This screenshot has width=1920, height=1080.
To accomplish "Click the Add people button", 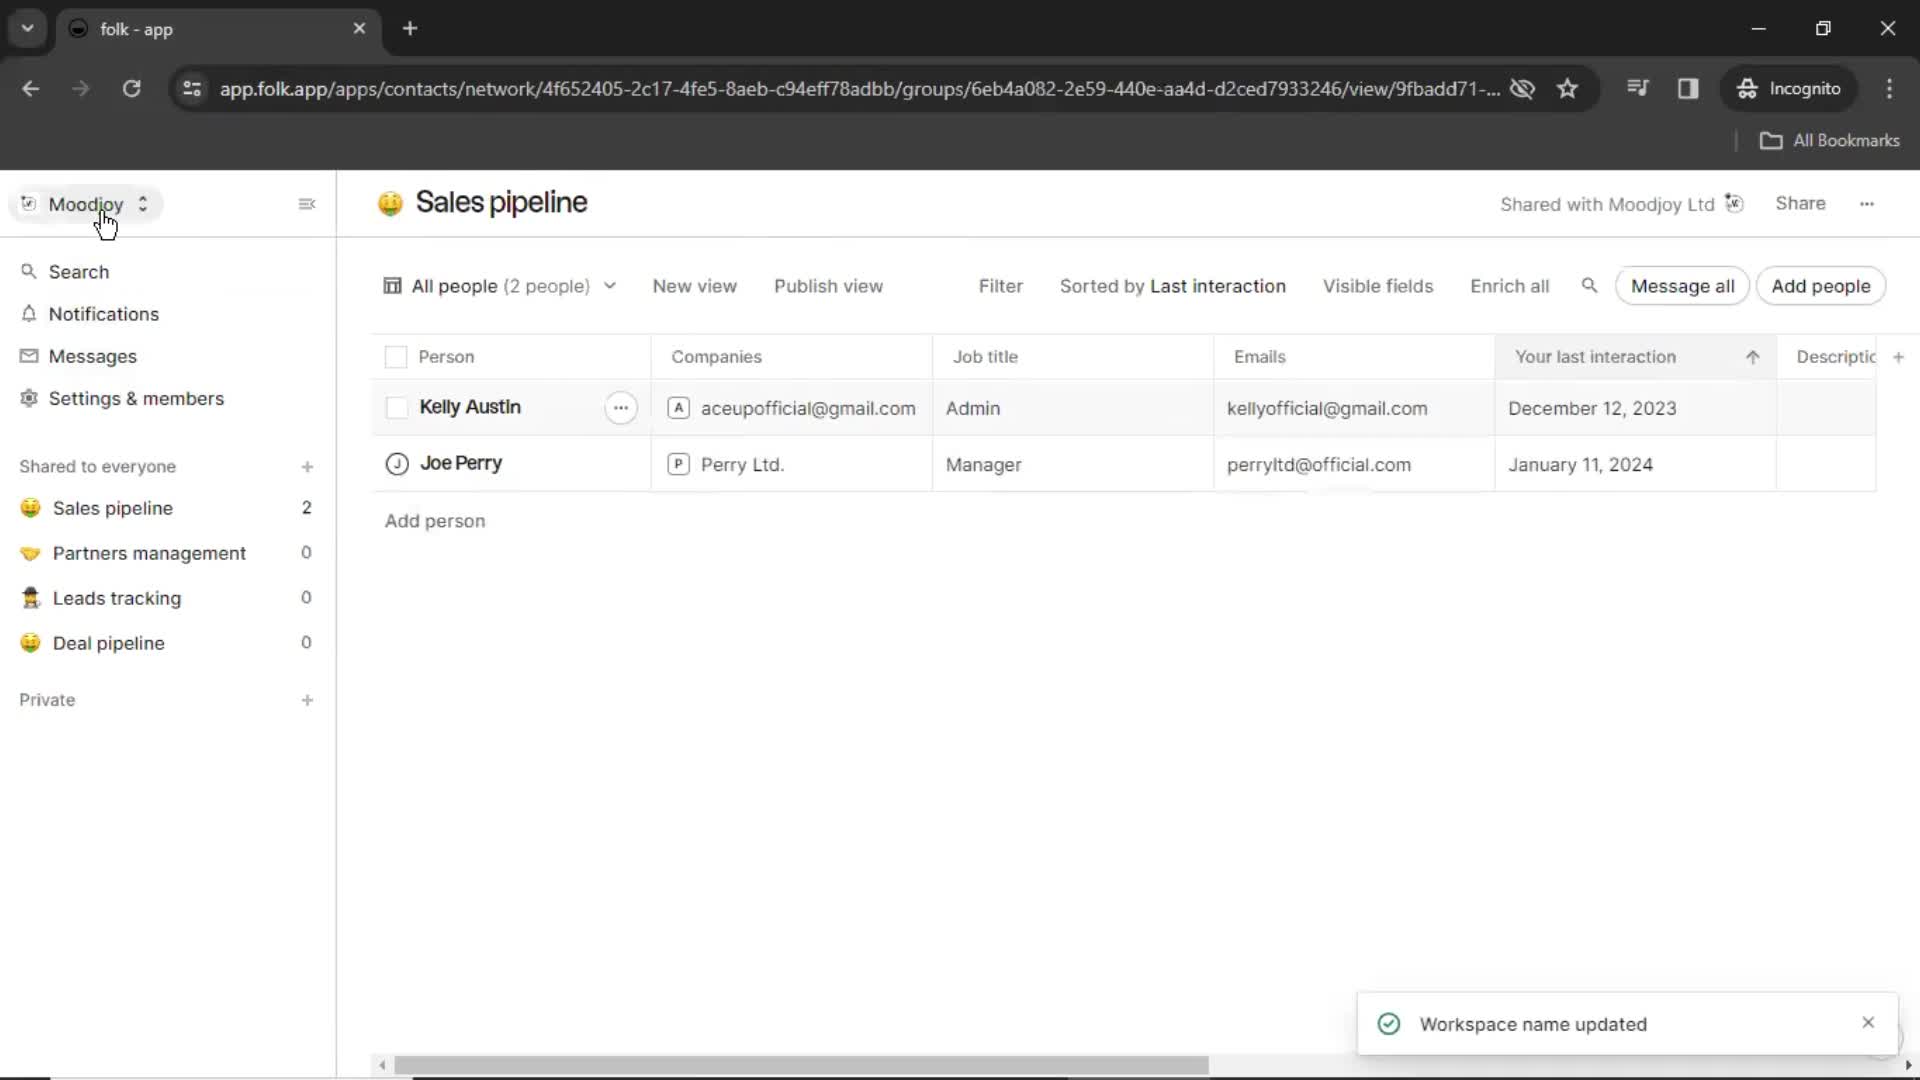I will point(1821,286).
